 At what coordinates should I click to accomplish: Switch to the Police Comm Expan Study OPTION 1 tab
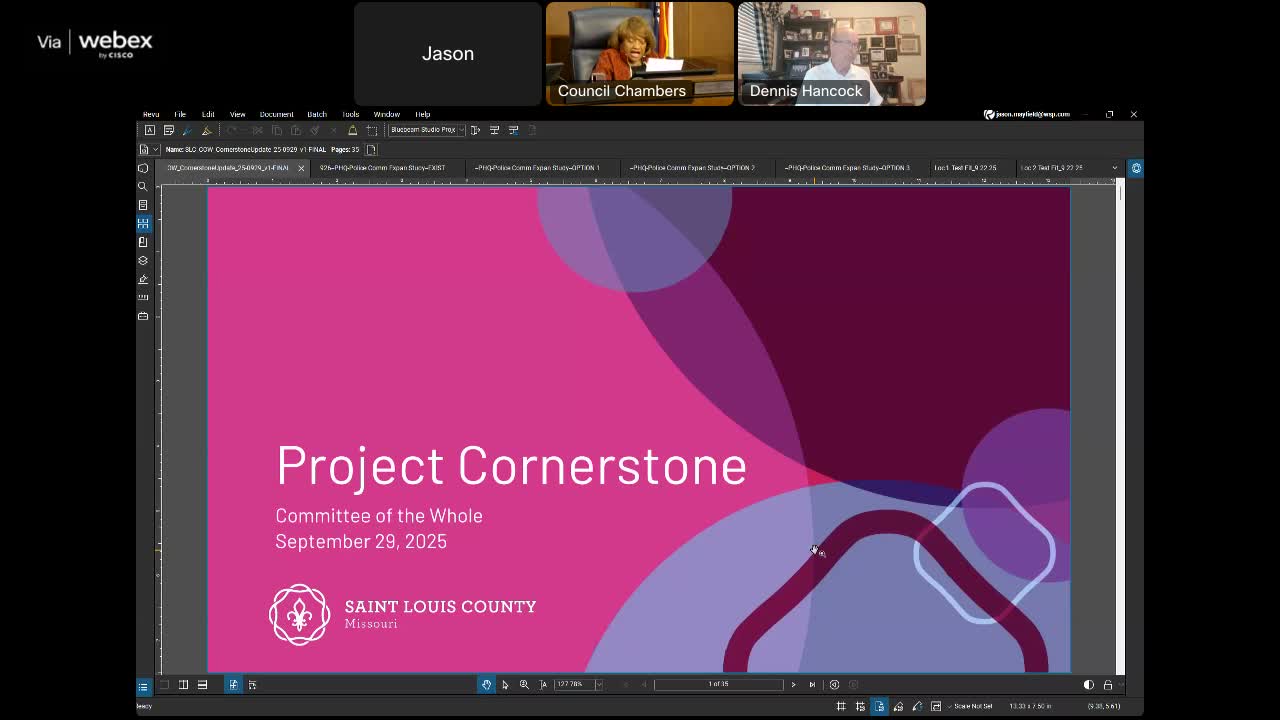[538, 168]
